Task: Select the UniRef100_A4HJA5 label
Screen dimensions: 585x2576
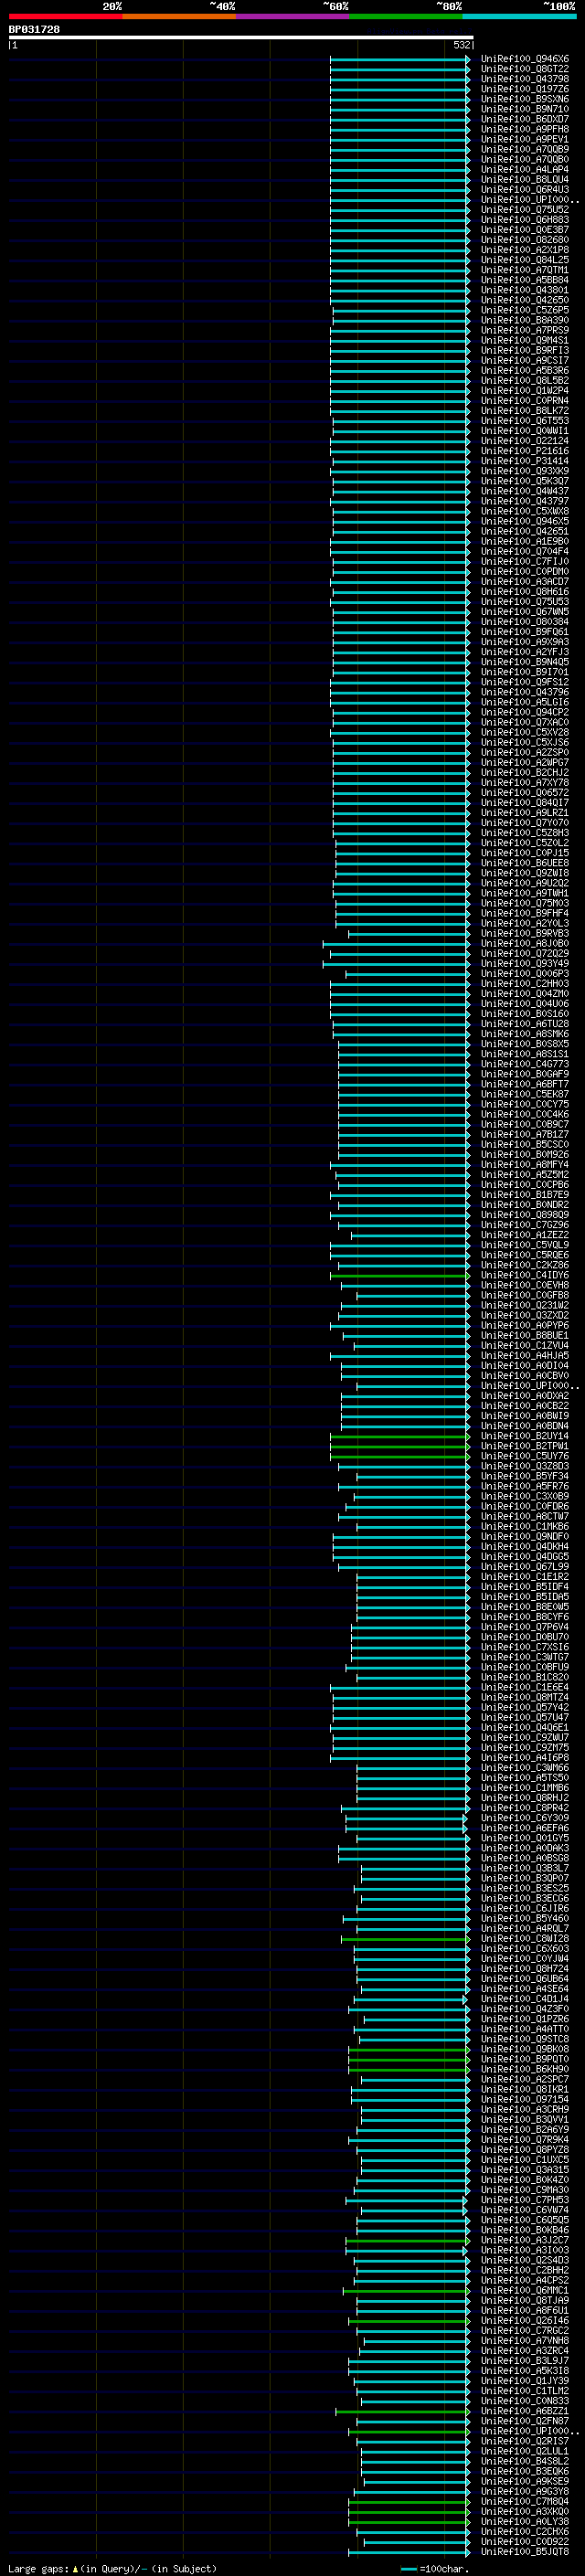Action: [525, 1356]
